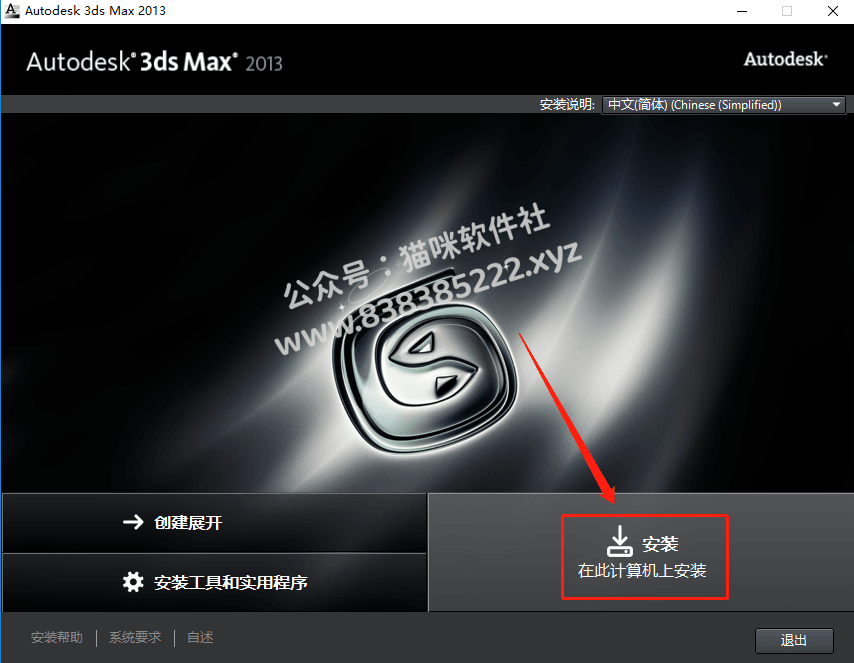This screenshot has width=854, height=663.
Task: Click the right-arrow icon next to 创建展开
Action: coord(133,522)
